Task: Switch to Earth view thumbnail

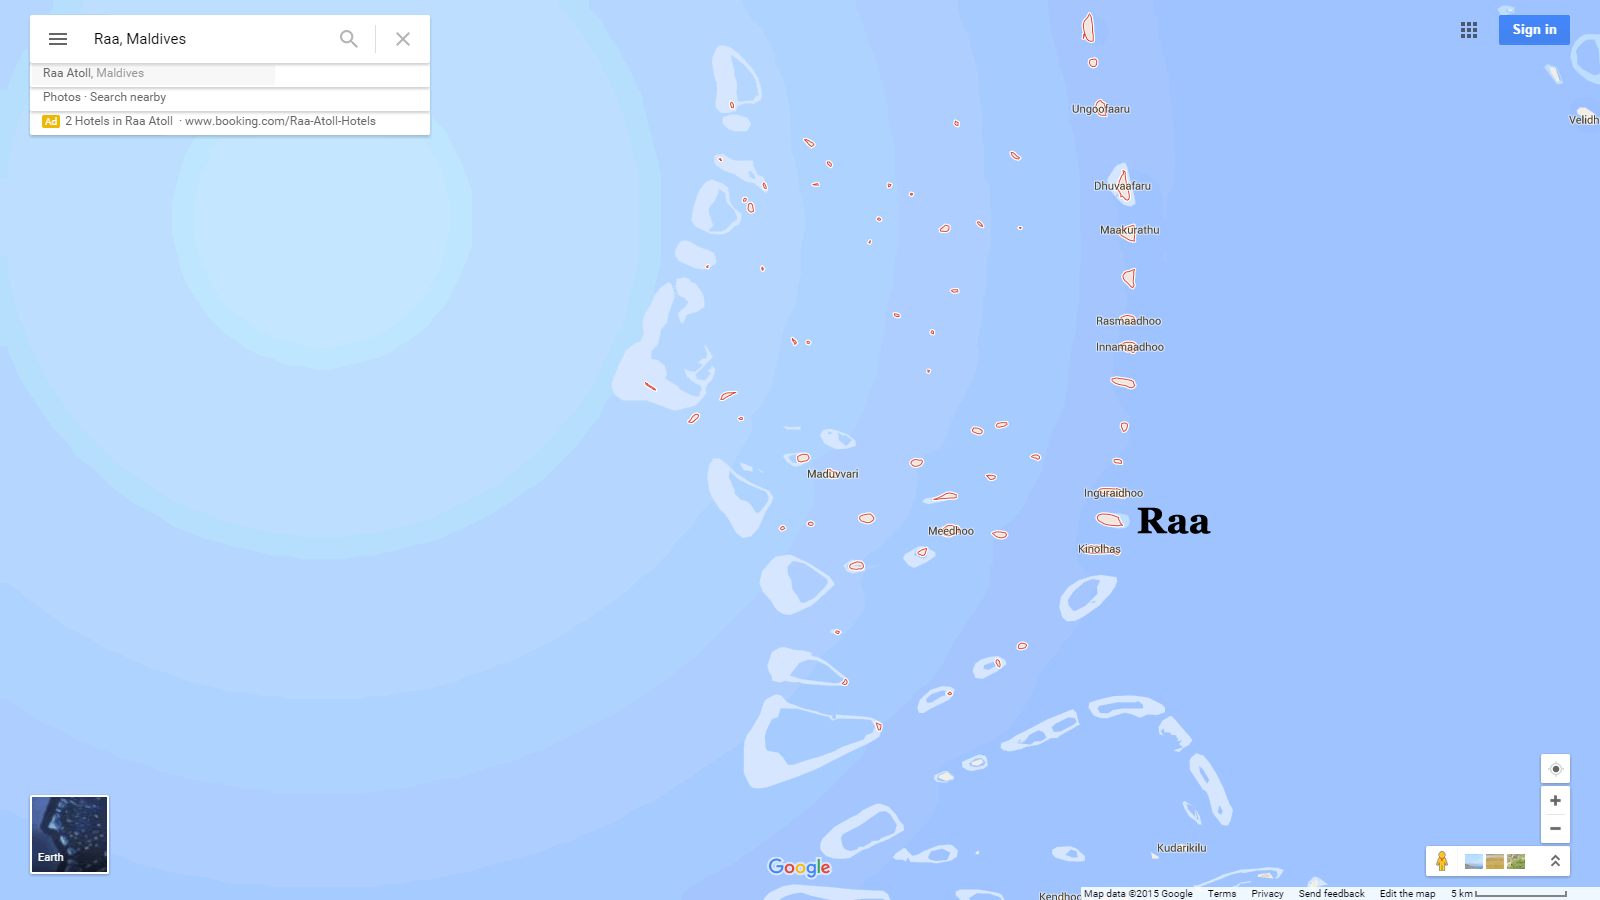Action: (x=69, y=834)
